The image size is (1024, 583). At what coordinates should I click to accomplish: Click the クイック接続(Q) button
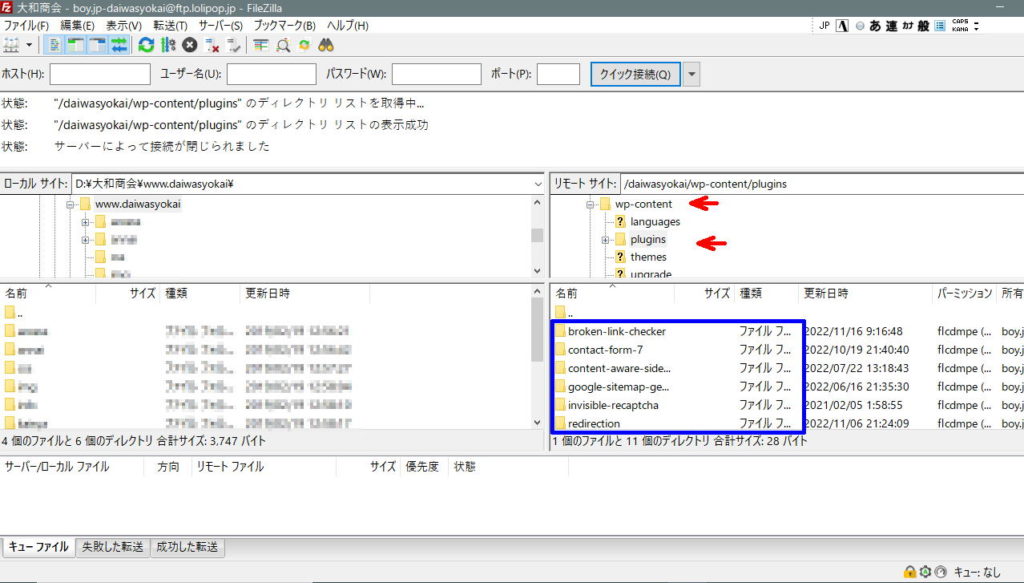click(636, 74)
